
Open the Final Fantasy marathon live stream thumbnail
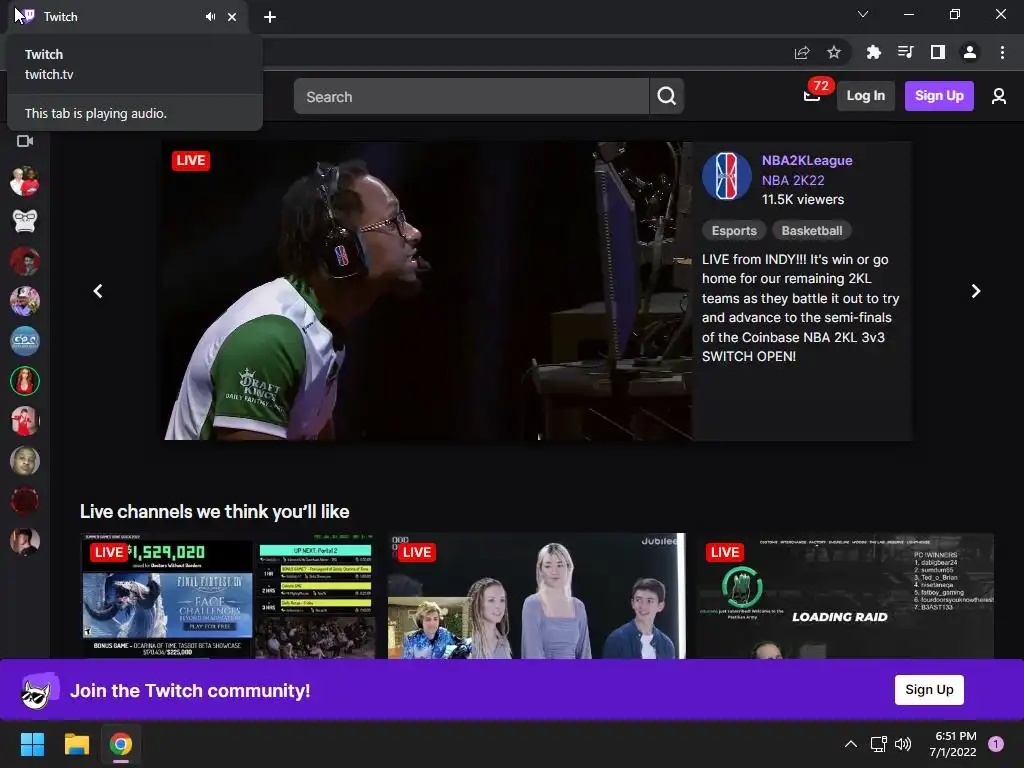pos(228,596)
